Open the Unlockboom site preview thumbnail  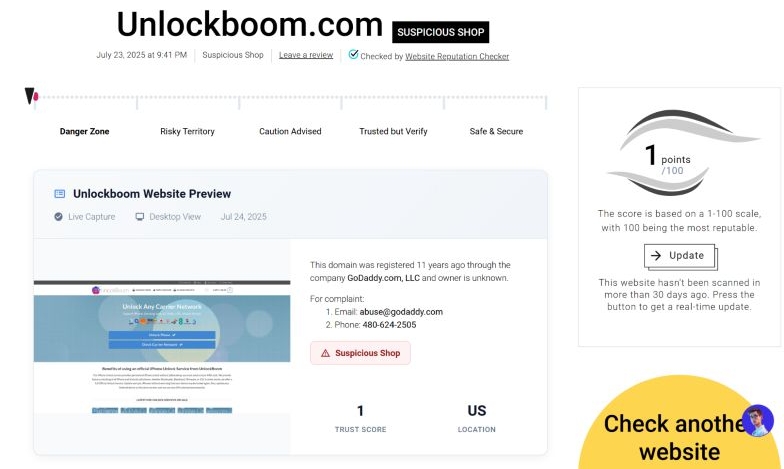click(162, 347)
